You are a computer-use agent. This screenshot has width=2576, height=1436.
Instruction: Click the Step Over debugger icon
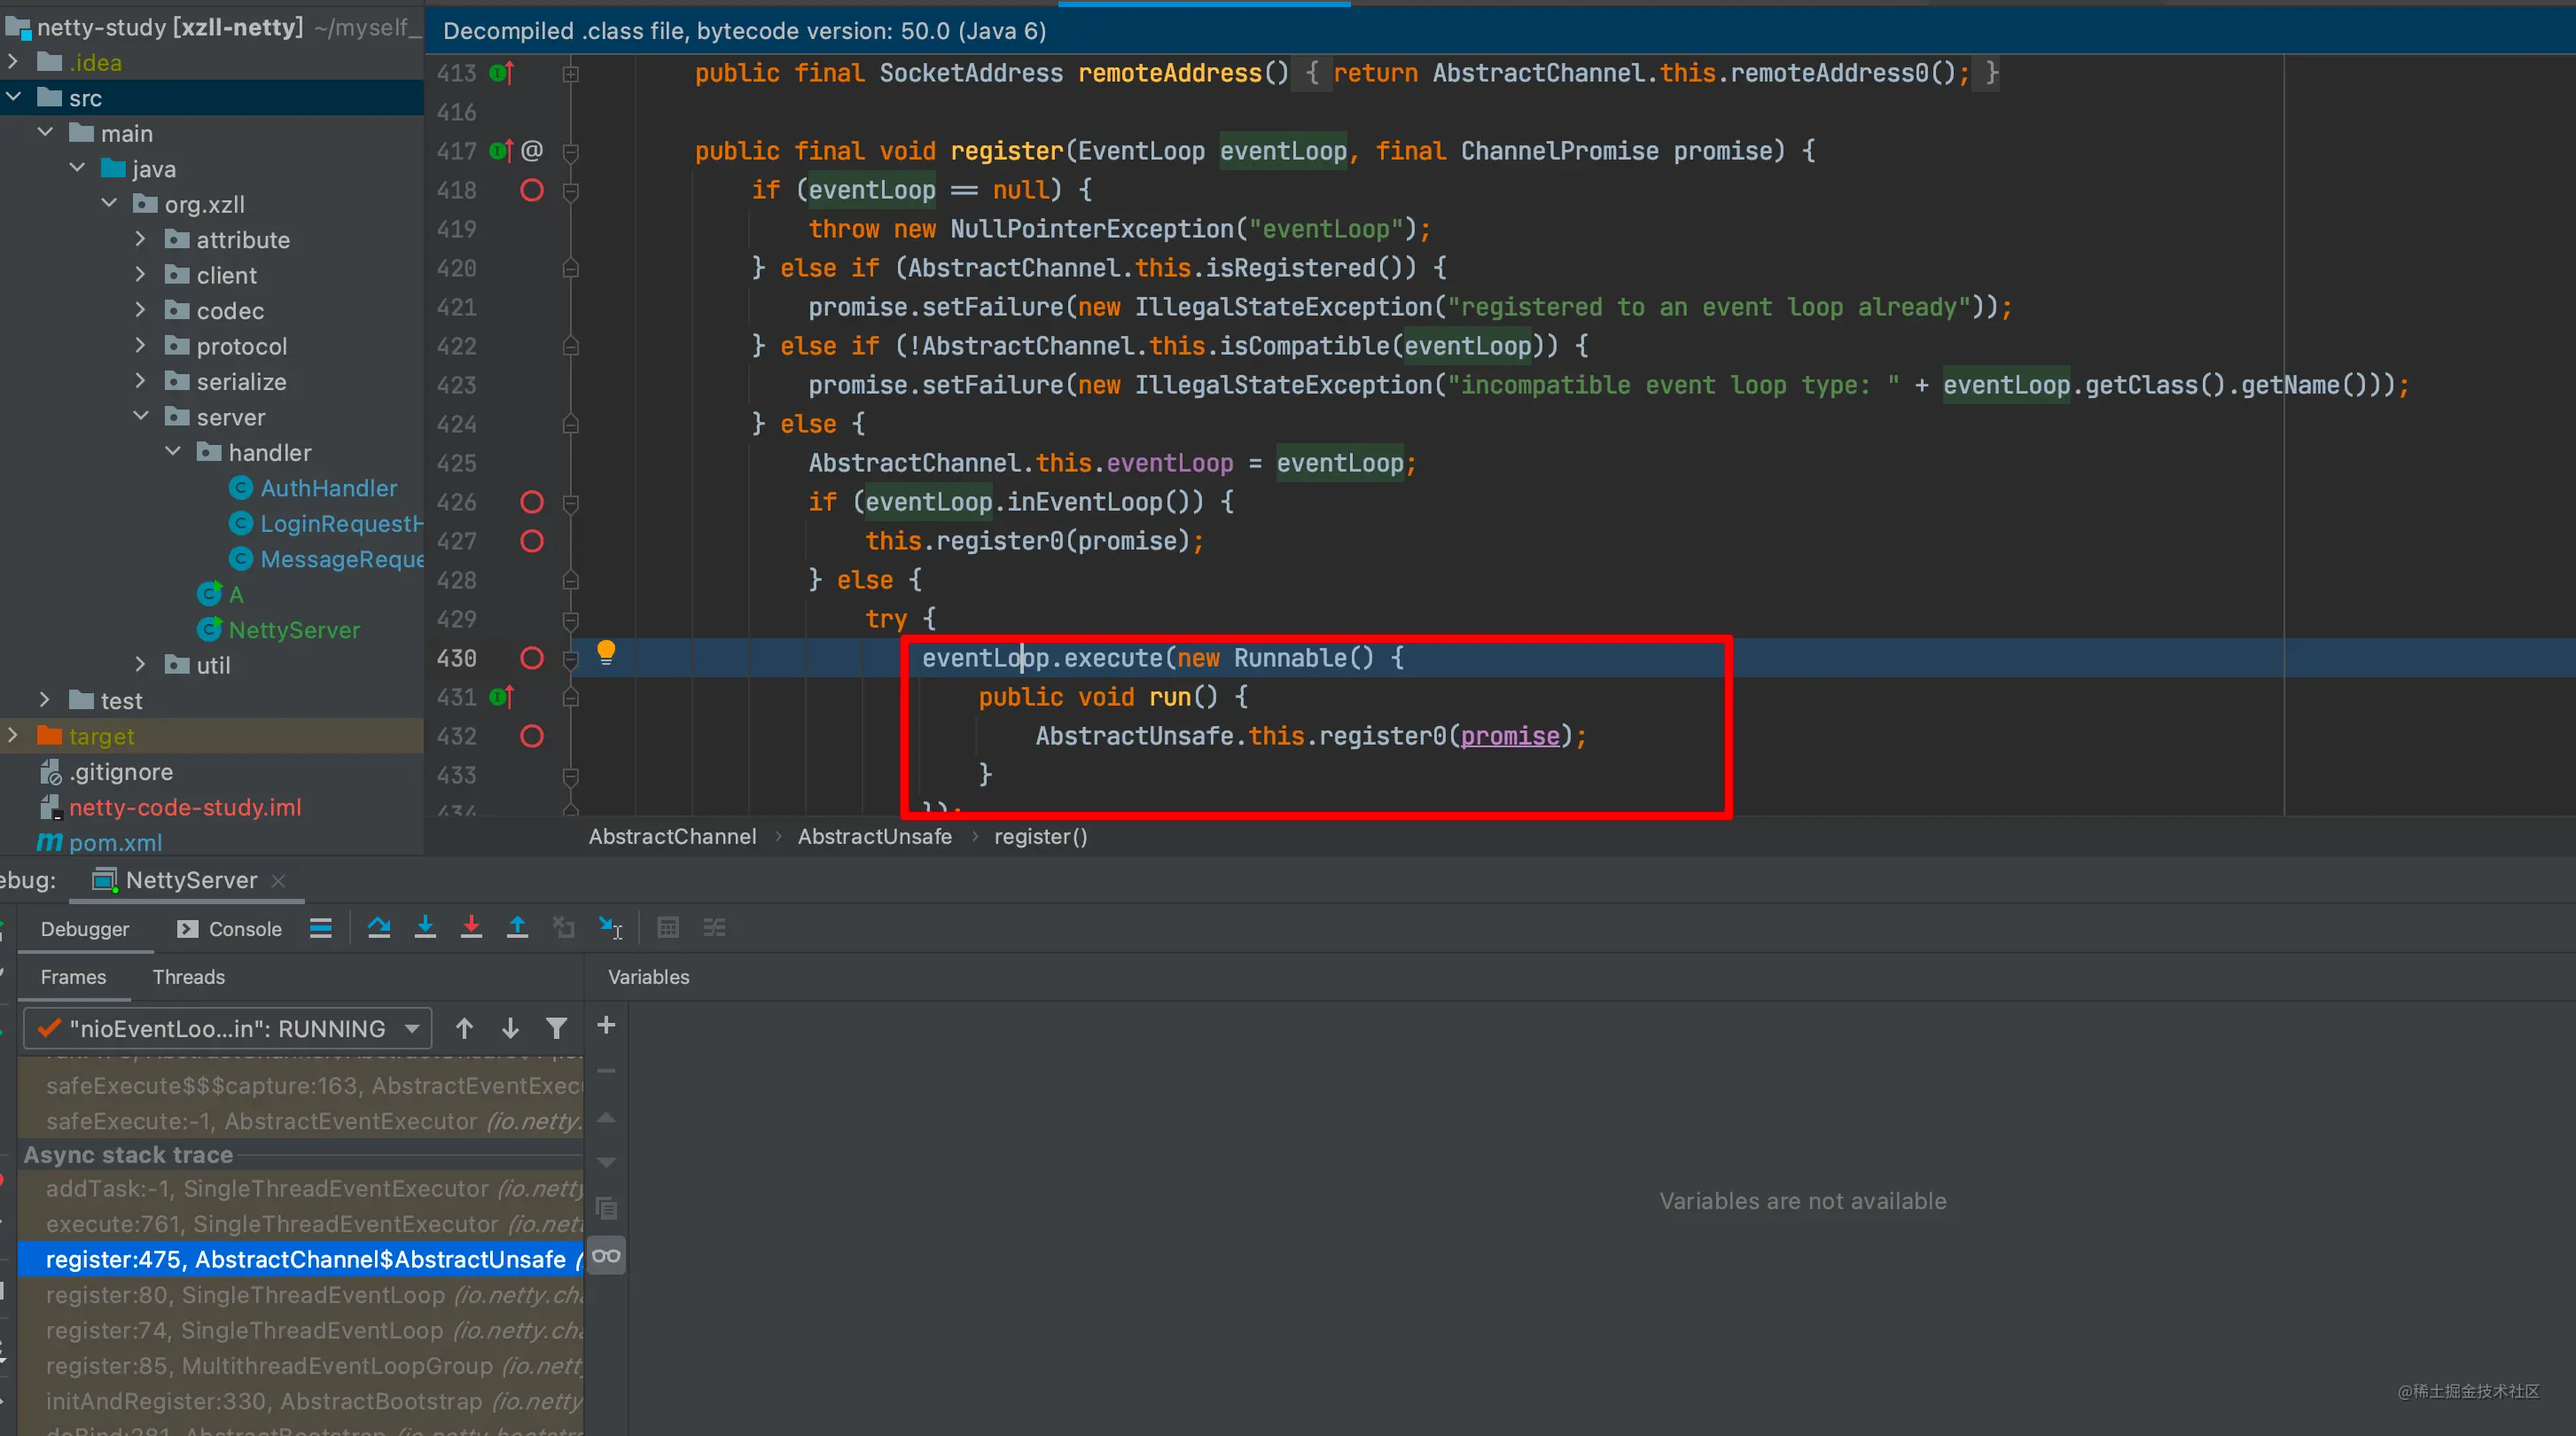click(379, 928)
